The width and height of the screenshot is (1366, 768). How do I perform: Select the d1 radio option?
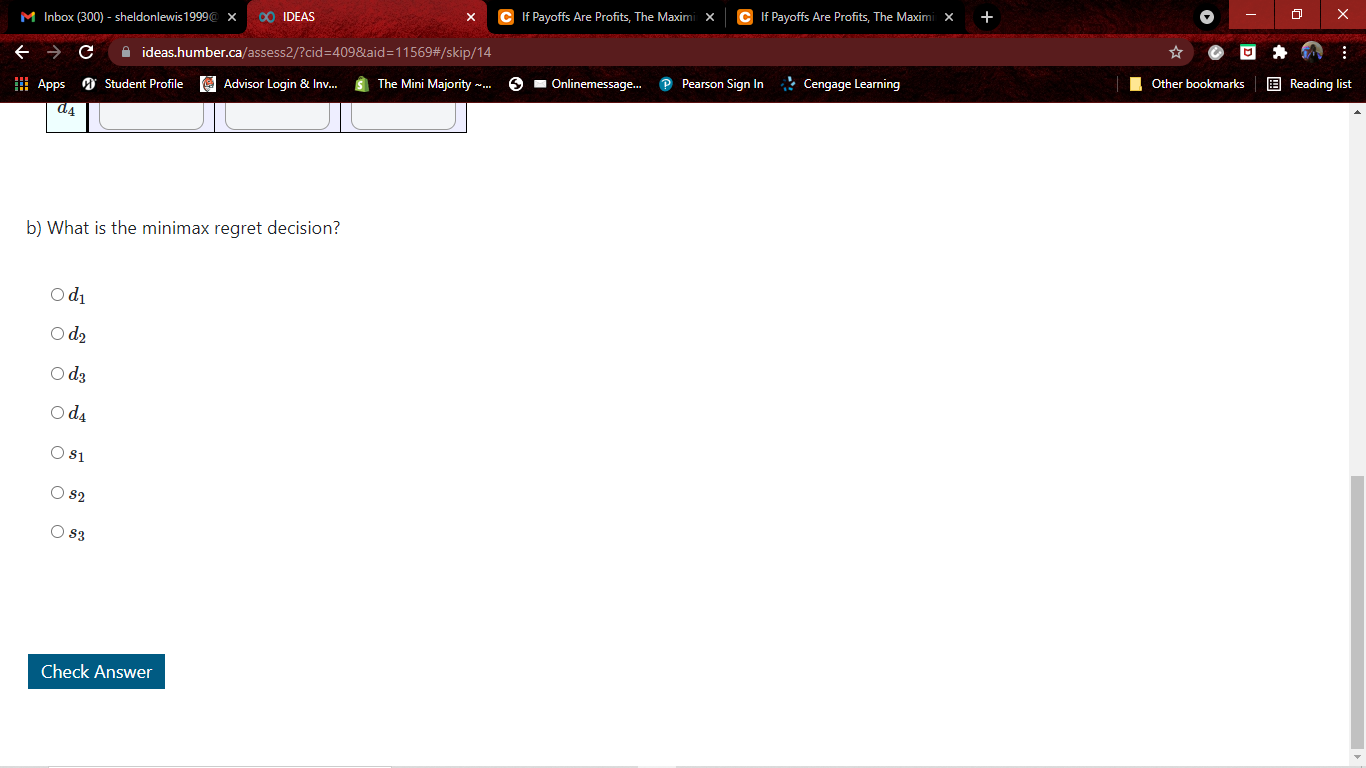click(57, 294)
